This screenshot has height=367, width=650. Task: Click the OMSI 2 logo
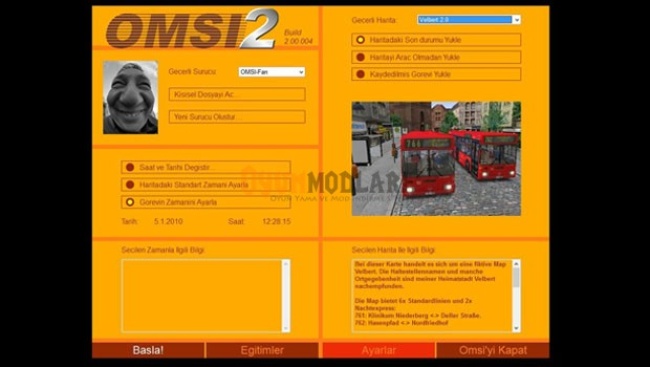pyautogui.click(x=192, y=29)
